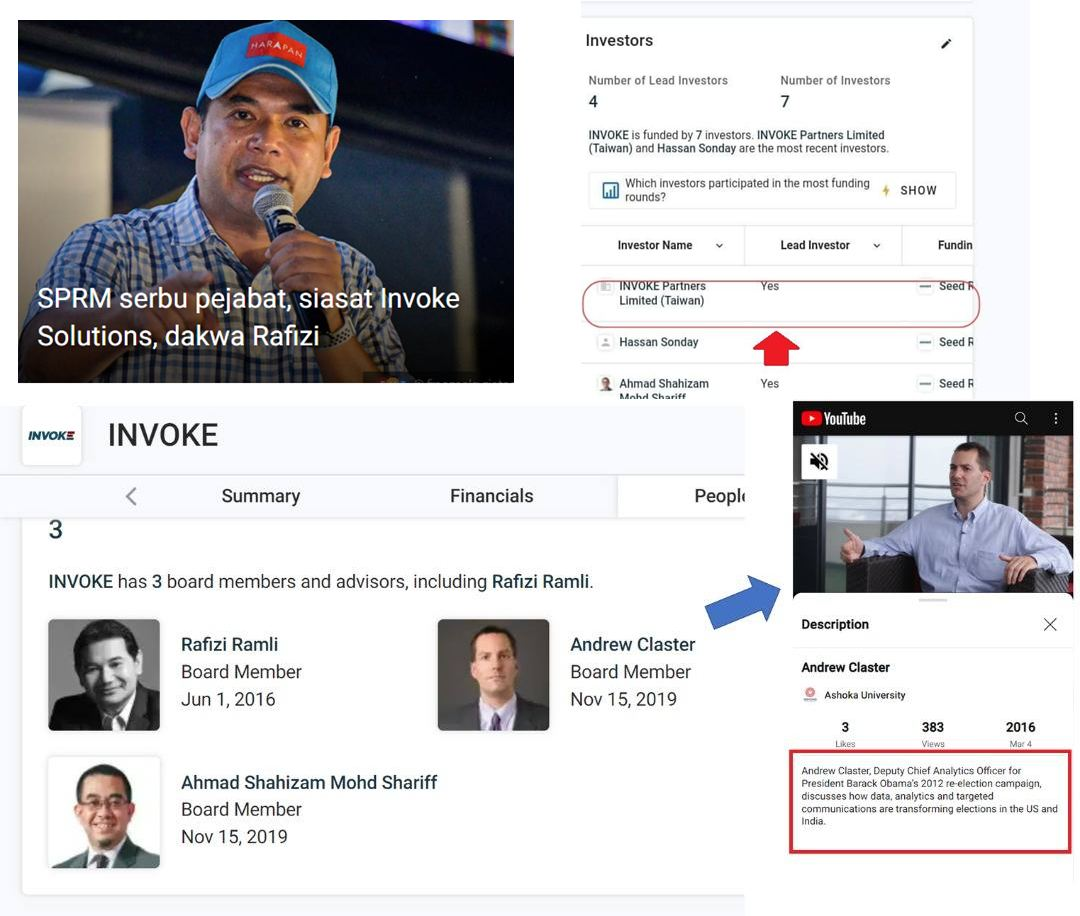Click the collapse dash icon in Ahmad Shahizam row
This screenshot has height=916, width=1080.
(925, 384)
